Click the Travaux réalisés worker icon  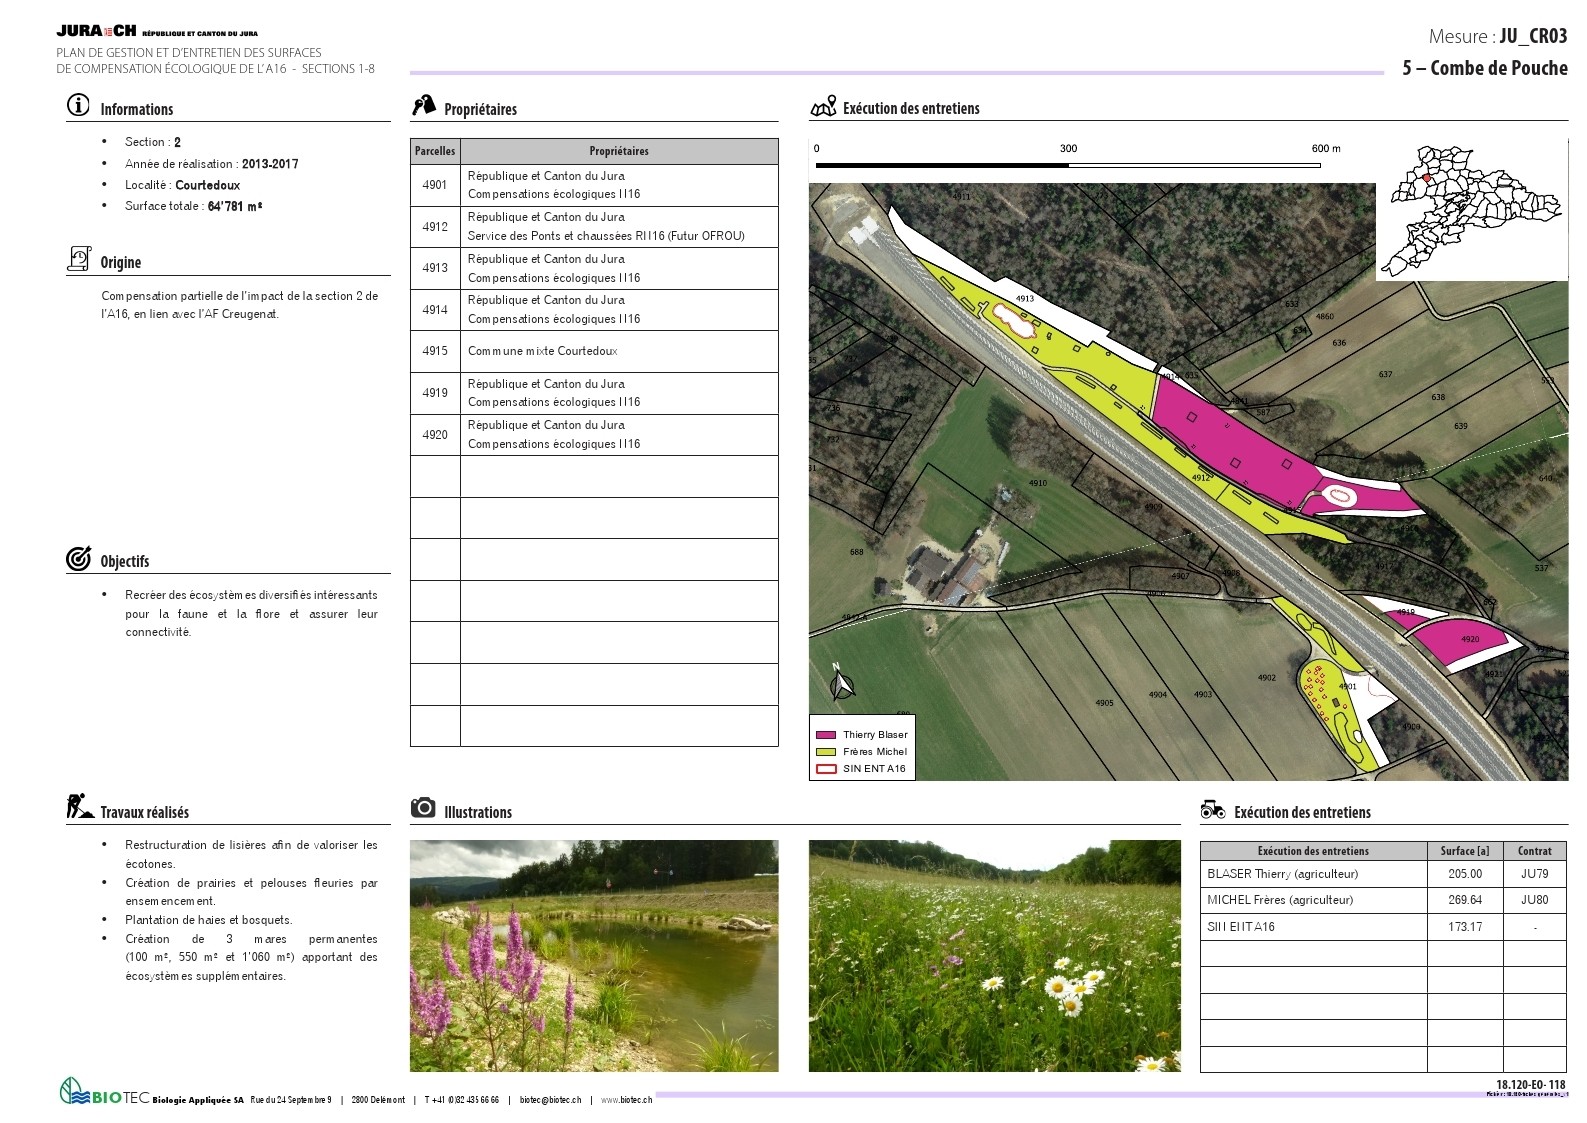80,806
